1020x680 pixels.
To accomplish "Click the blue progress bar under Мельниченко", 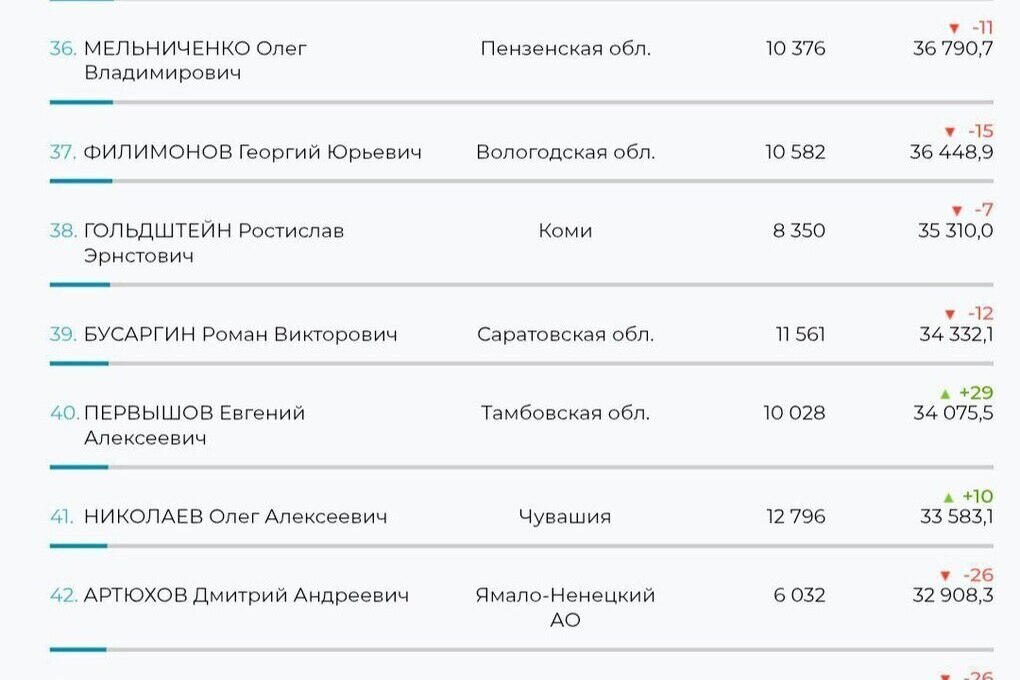I will [81, 102].
